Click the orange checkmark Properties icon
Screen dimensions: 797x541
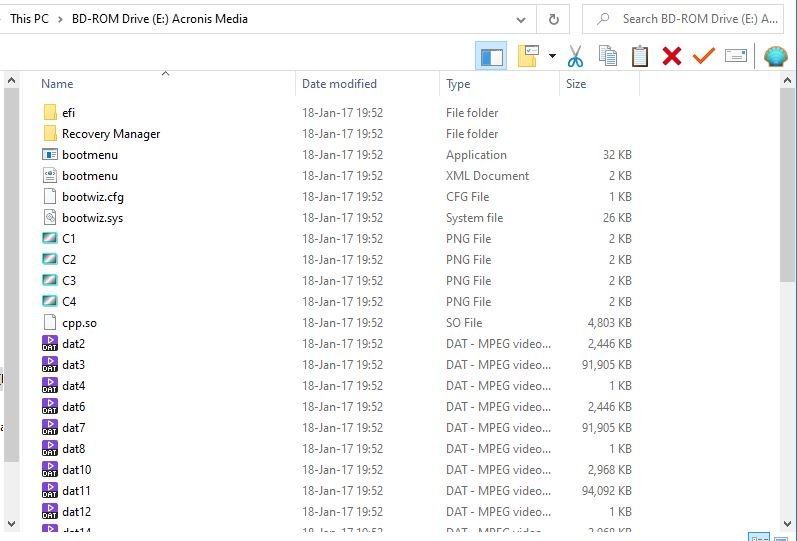pyautogui.click(x=703, y=56)
